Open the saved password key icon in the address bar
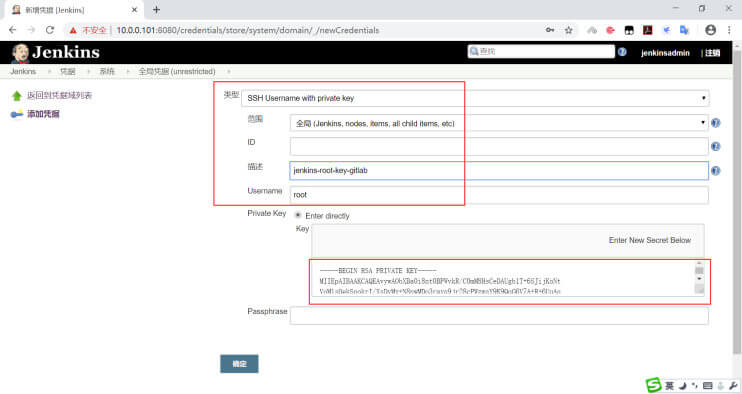The image size is (742, 394). tap(550, 30)
